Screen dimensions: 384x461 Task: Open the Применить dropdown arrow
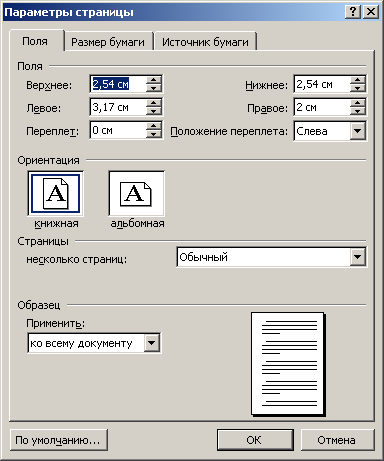[x=152, y=343]
